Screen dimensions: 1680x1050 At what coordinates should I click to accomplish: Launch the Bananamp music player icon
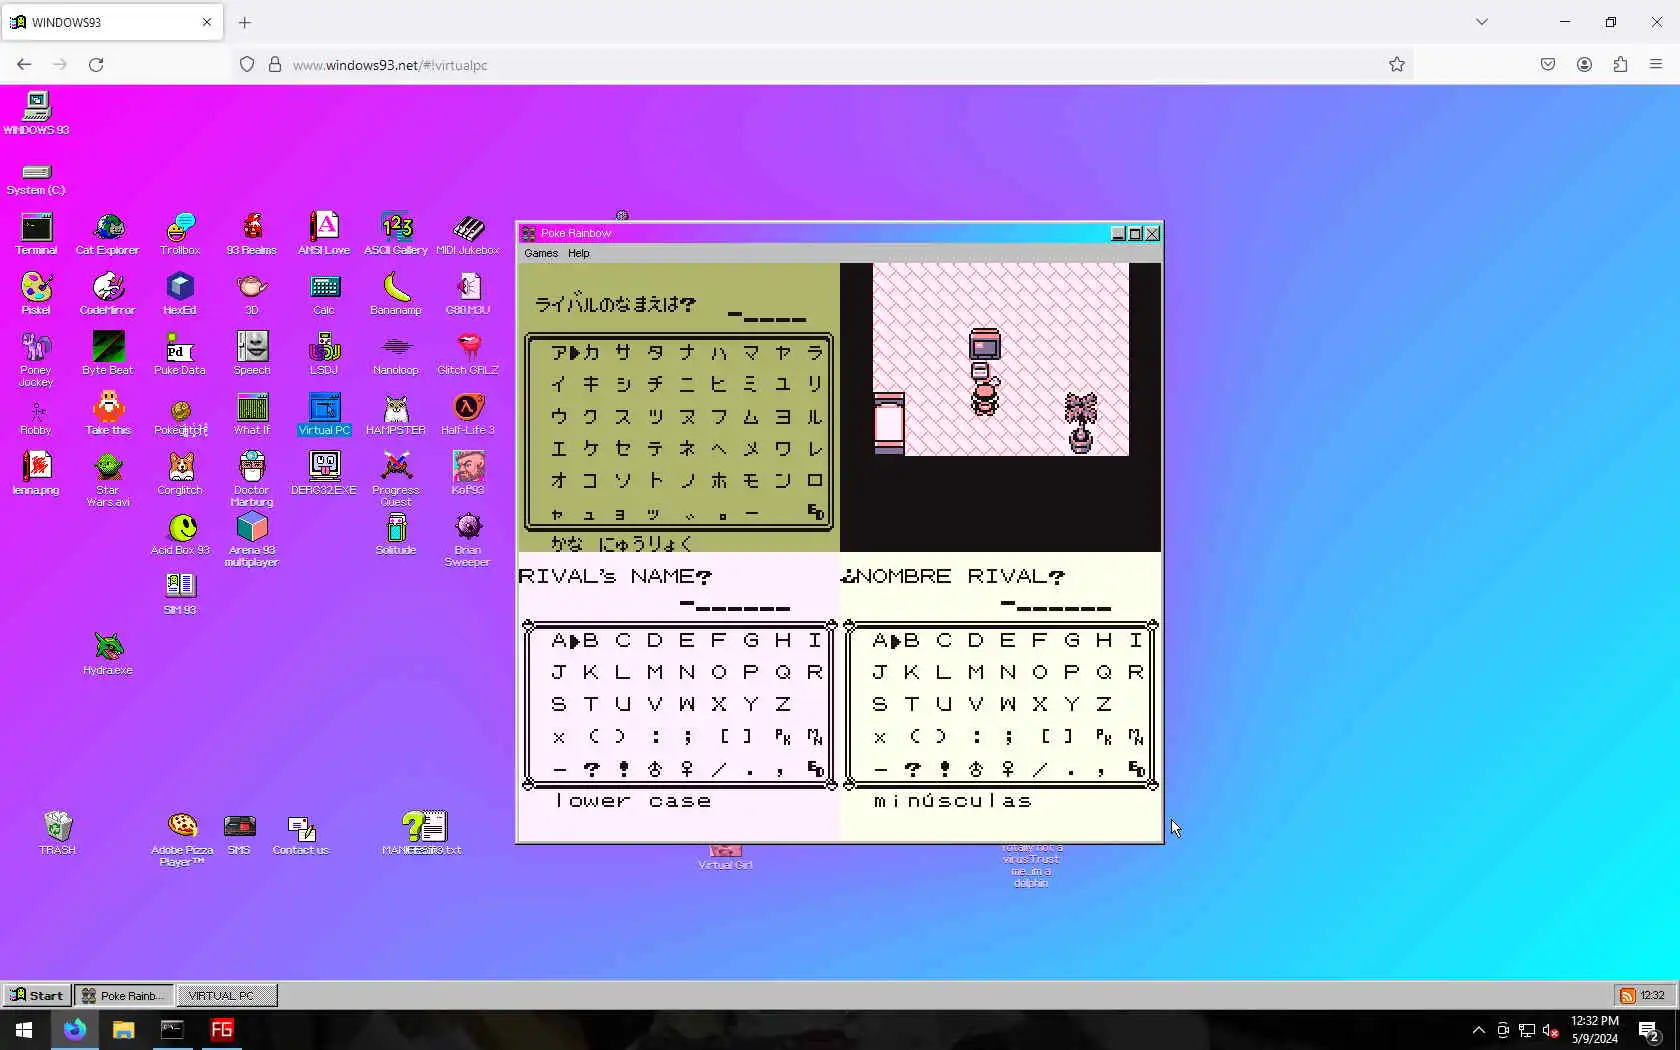[396, 294]
